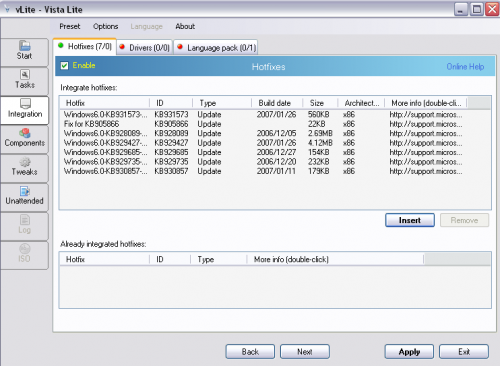Click the Back button
The width and height of the screenshot is (500, 366).
[x=250, y=352]
